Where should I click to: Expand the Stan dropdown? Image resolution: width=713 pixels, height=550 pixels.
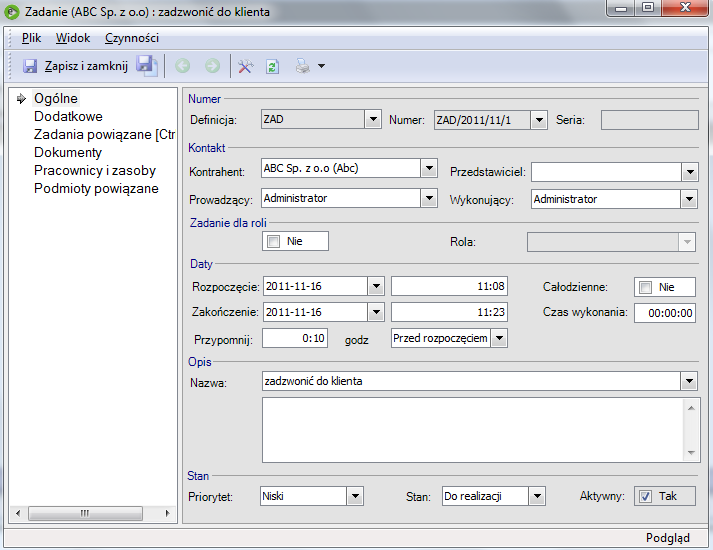[537, 496]
